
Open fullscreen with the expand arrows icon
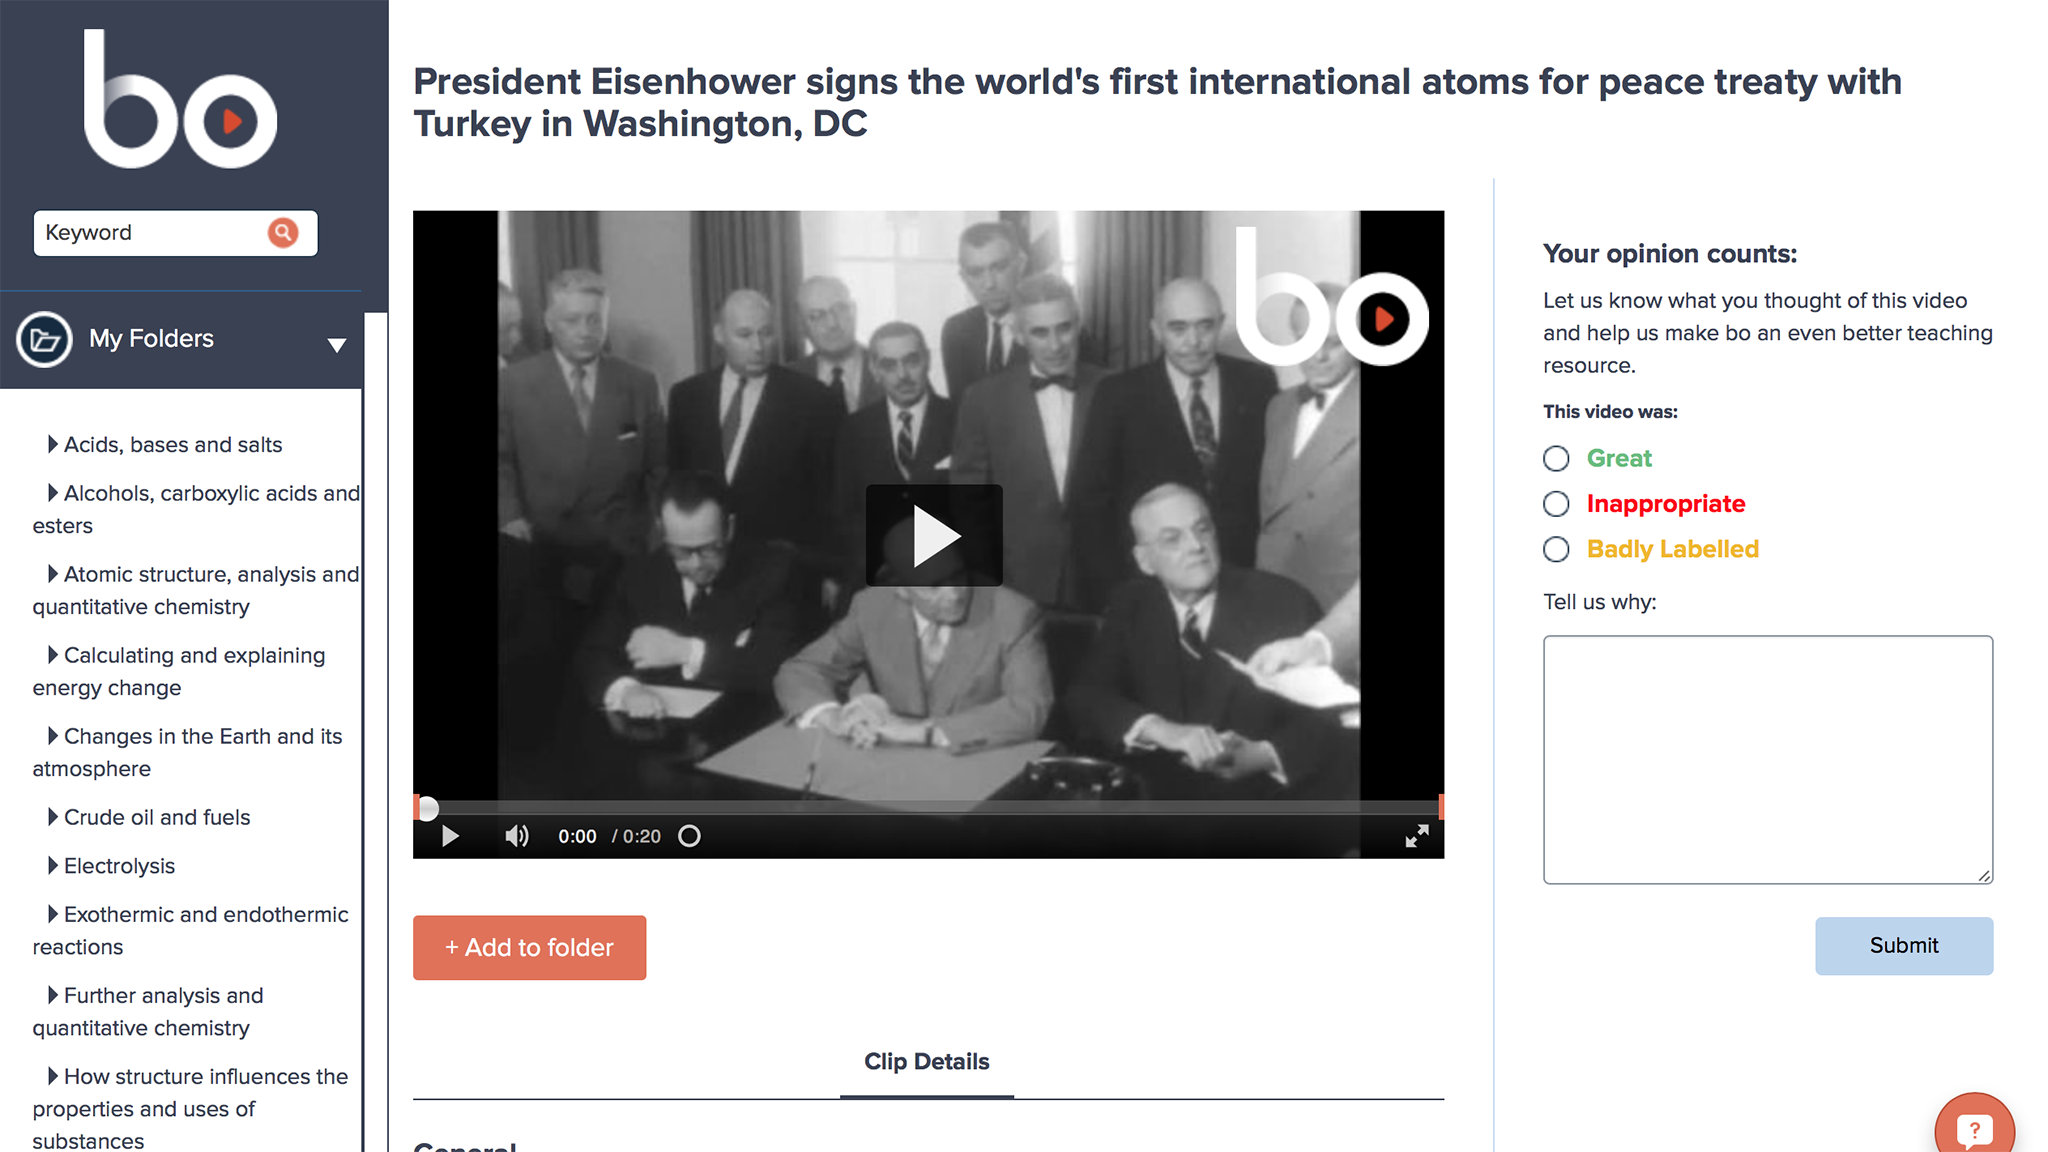click(1417, 836)
